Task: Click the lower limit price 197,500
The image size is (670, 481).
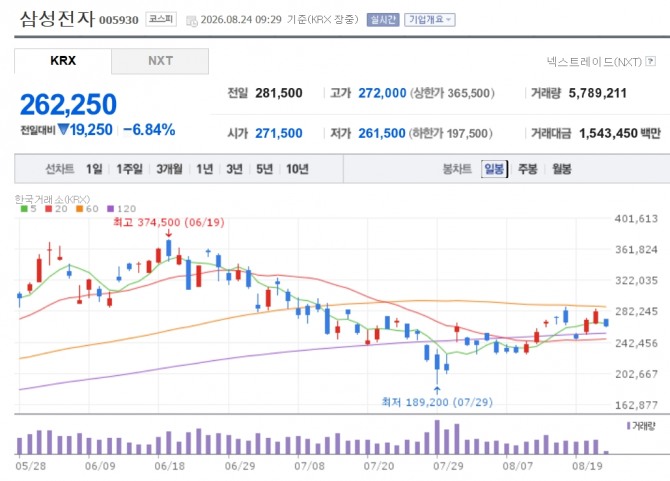Action: click(466, 133)
